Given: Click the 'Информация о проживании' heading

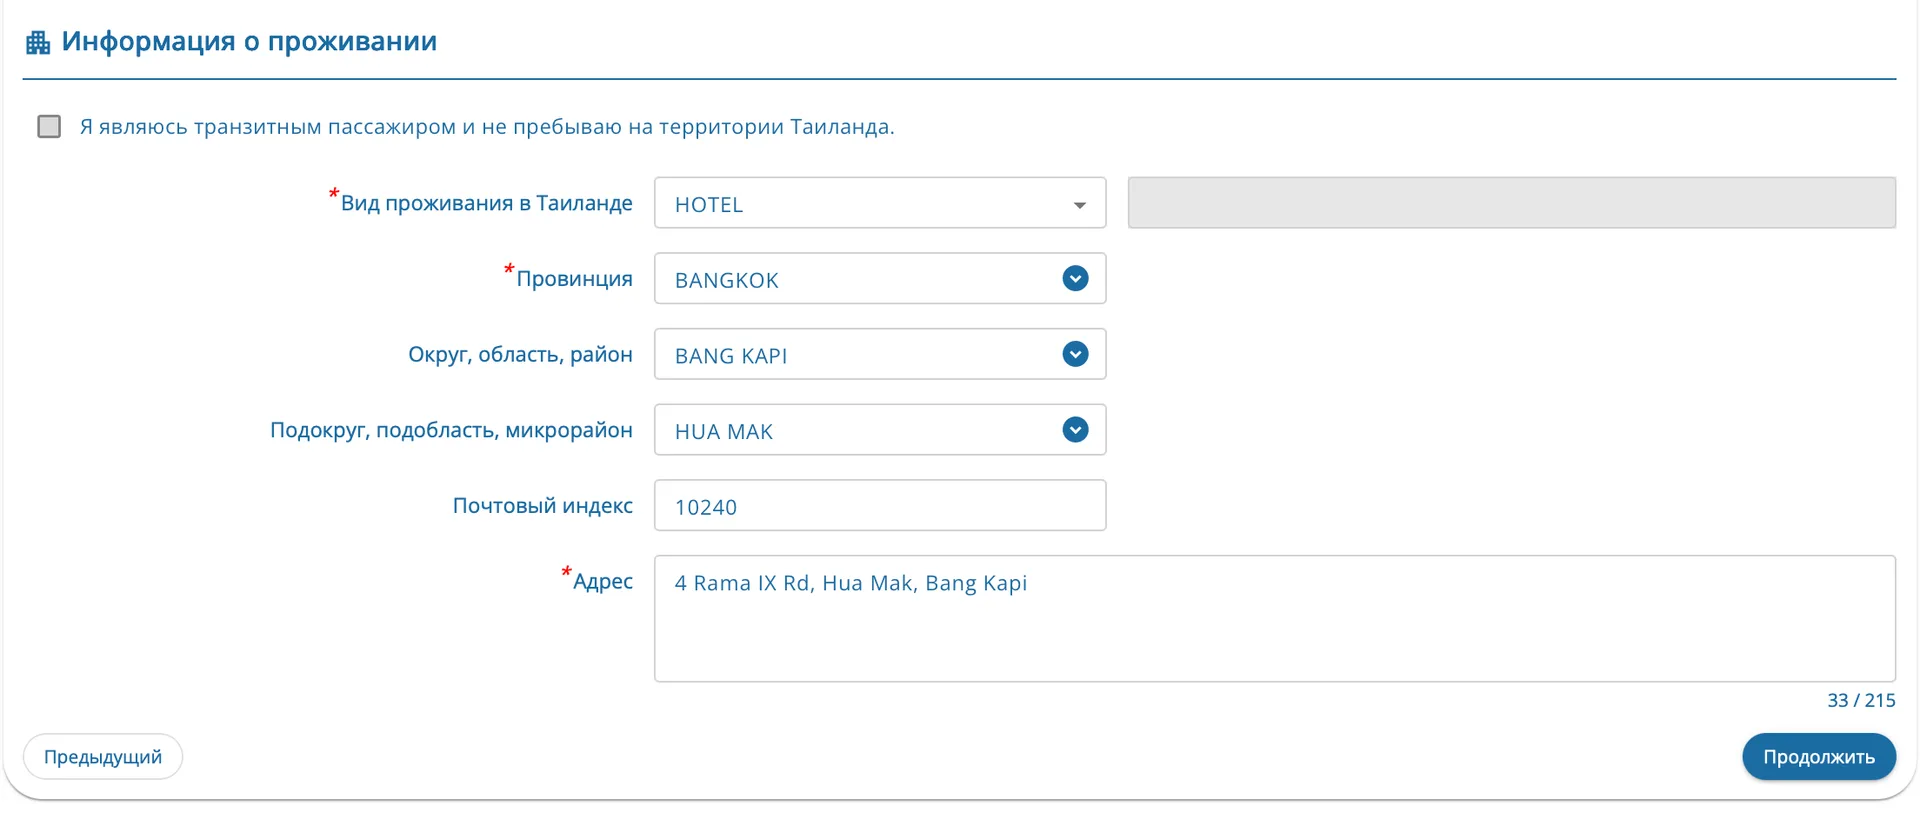Looking at the screenshot, I should pyautogui.click(x=249, y=41).
